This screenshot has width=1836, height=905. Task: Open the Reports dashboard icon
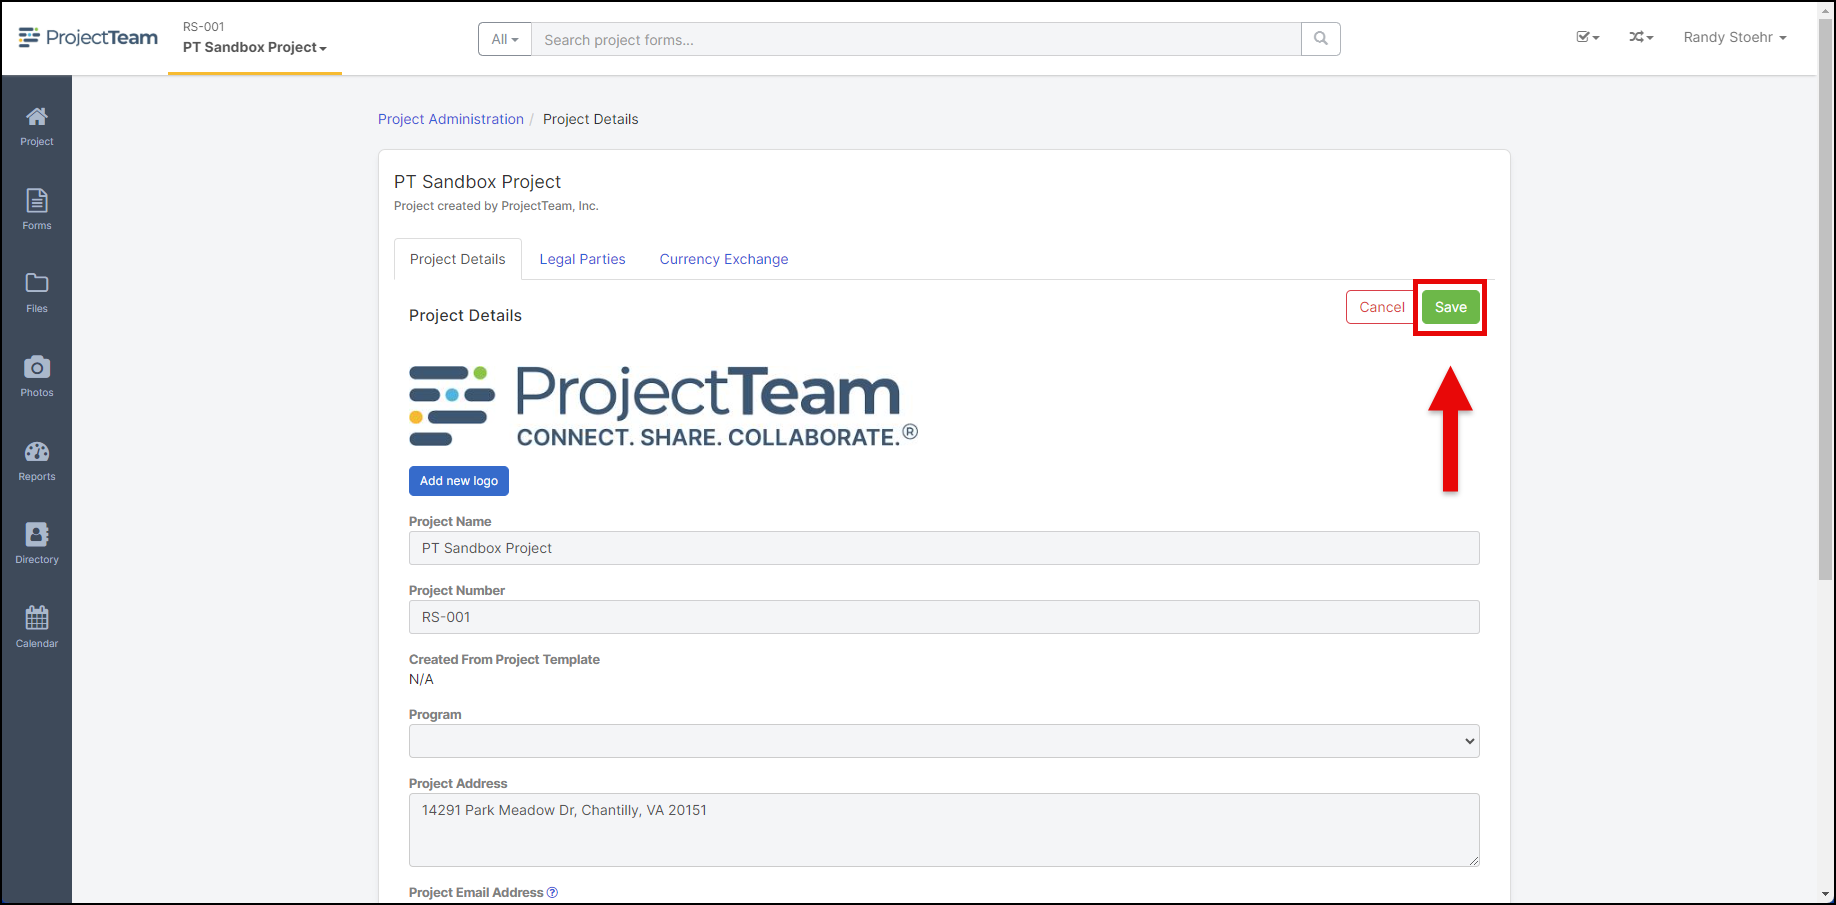[x=37, y=460]
